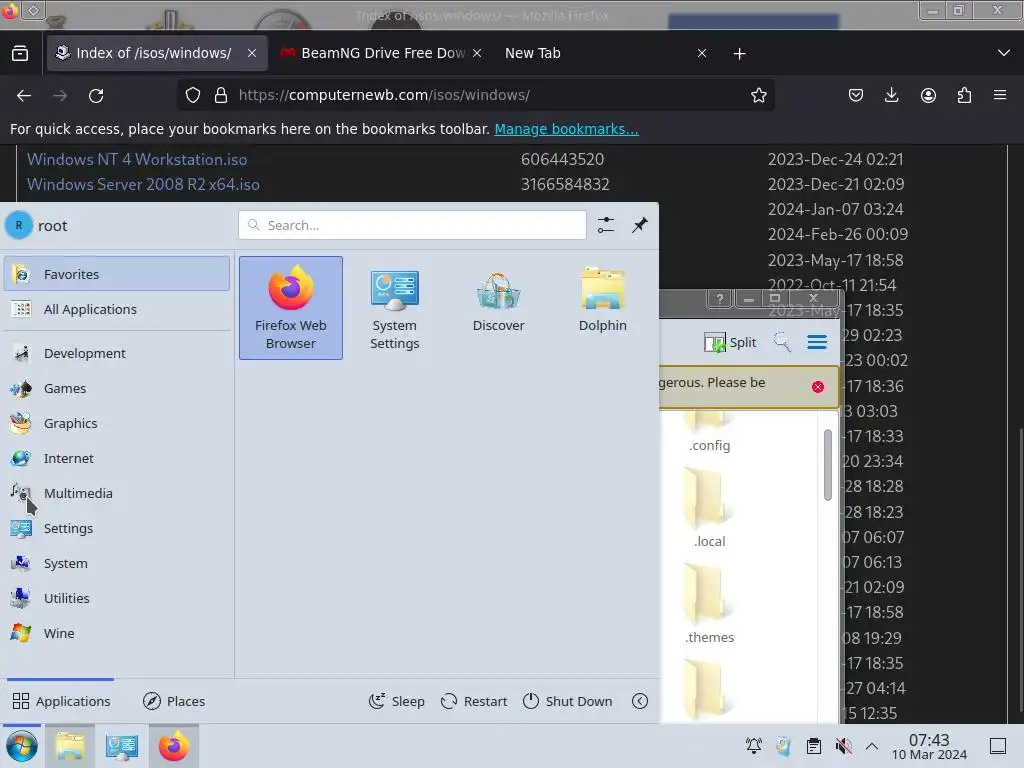
Task: Switch to the Applications tab
Action: [x=61, y=701]
